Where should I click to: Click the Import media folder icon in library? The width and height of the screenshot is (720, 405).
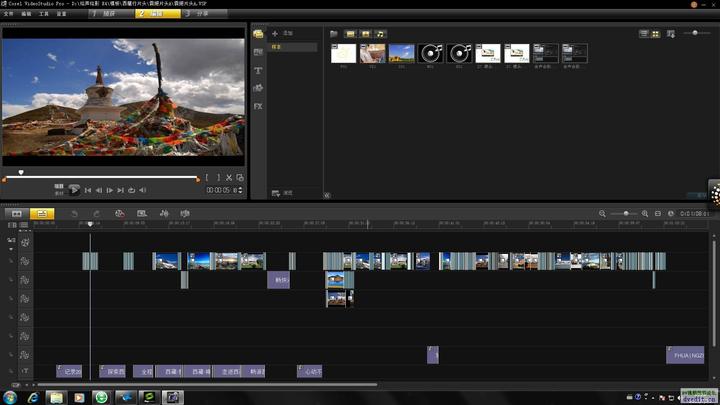(x=334, y=34)
